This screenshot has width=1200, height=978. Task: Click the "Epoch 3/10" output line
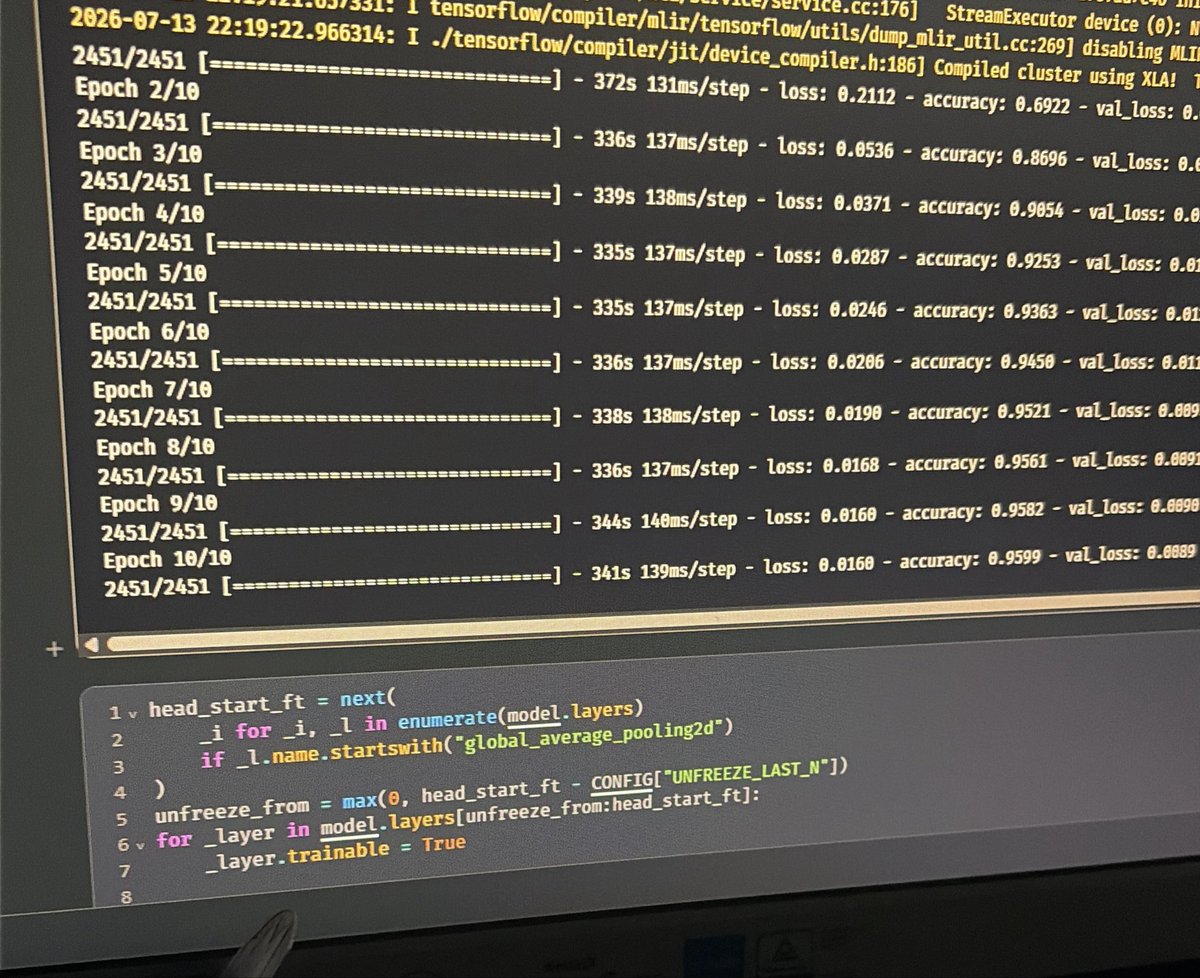point(141,153)
